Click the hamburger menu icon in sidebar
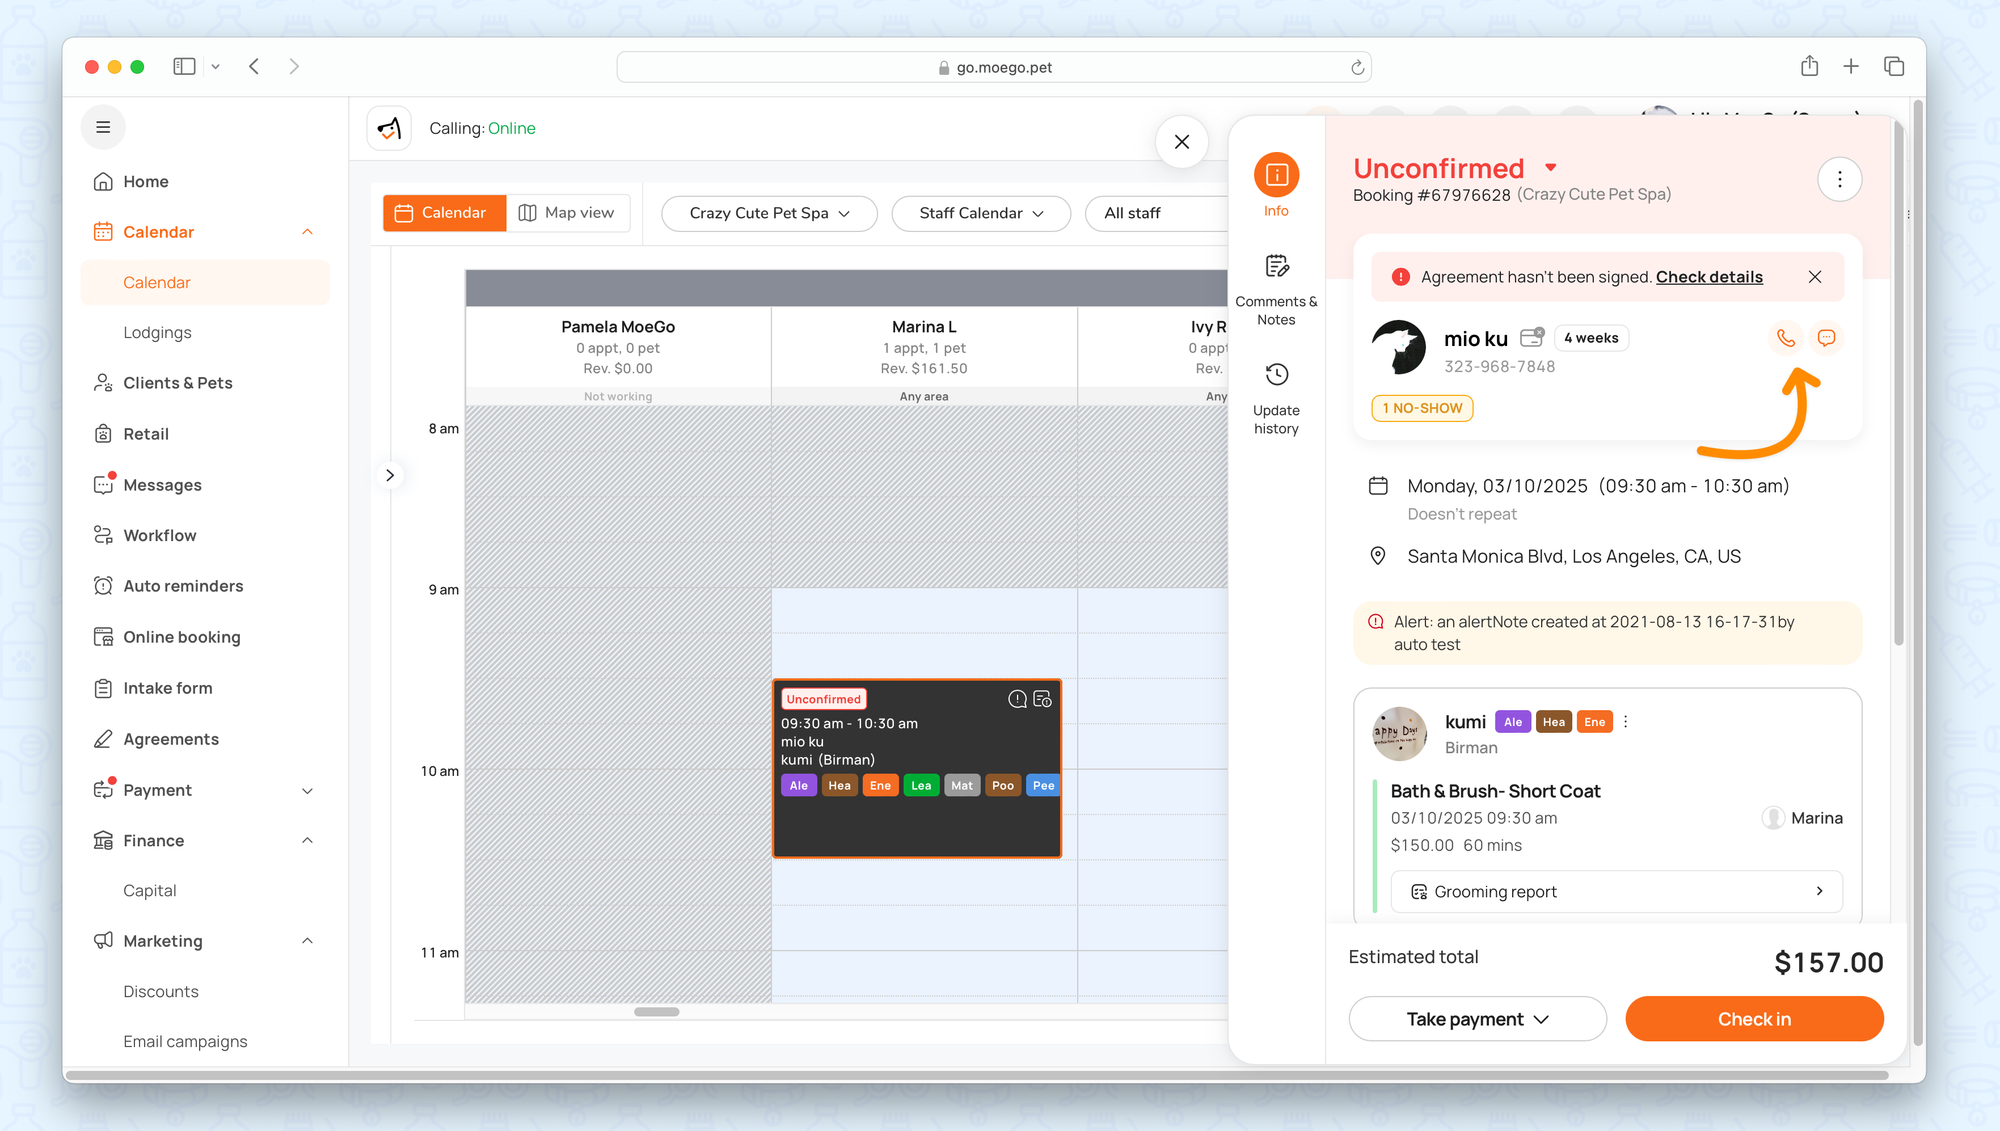 [x=103, y=127]
